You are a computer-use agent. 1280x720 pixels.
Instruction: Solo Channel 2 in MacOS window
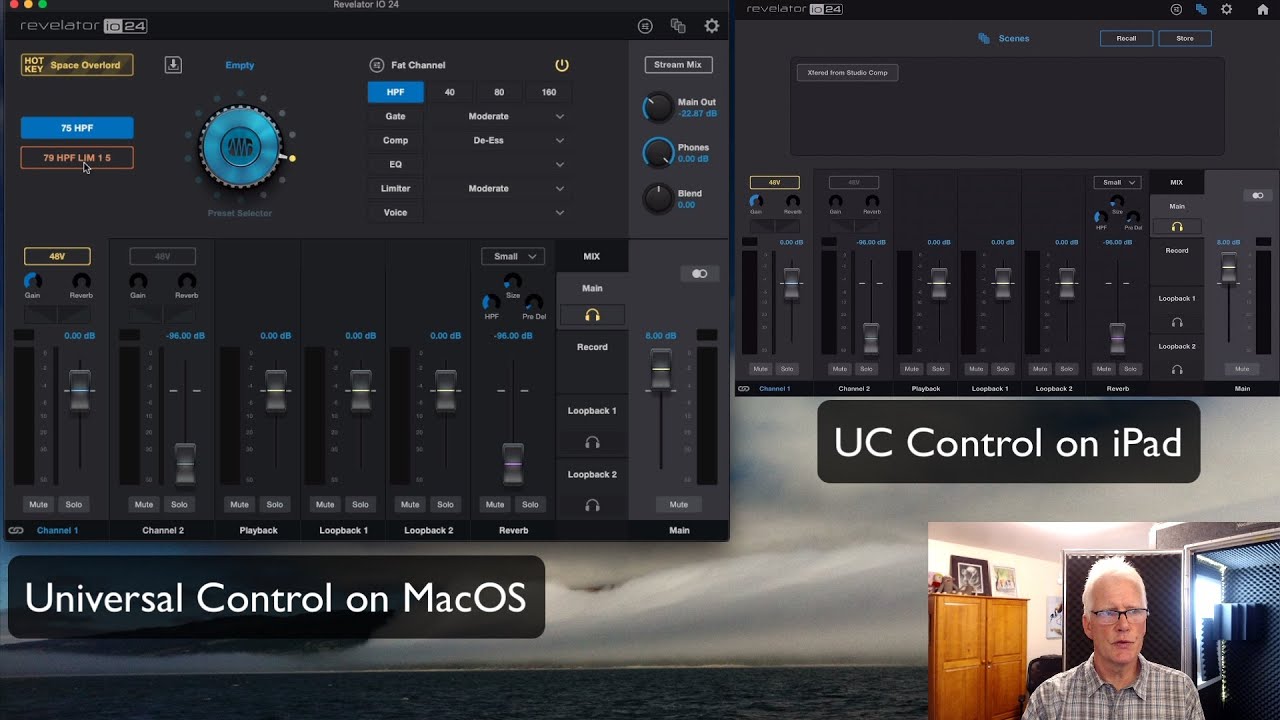(x=179, y=504)
